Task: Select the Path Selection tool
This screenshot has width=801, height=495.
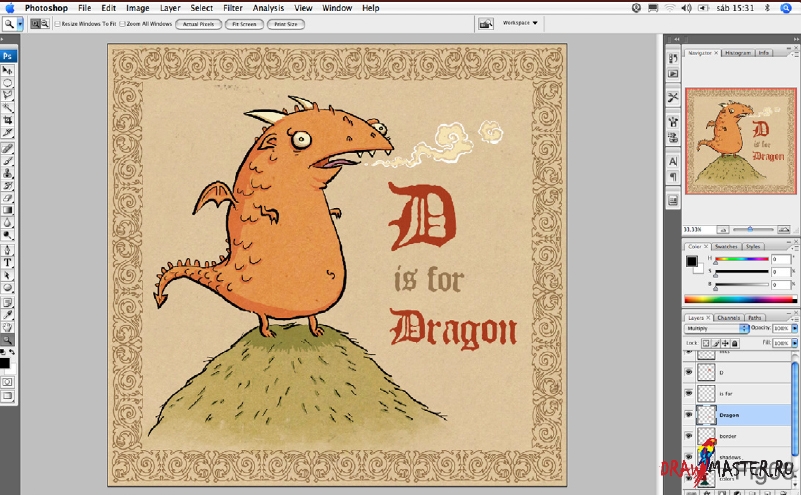Action: (x=7, y=275)
